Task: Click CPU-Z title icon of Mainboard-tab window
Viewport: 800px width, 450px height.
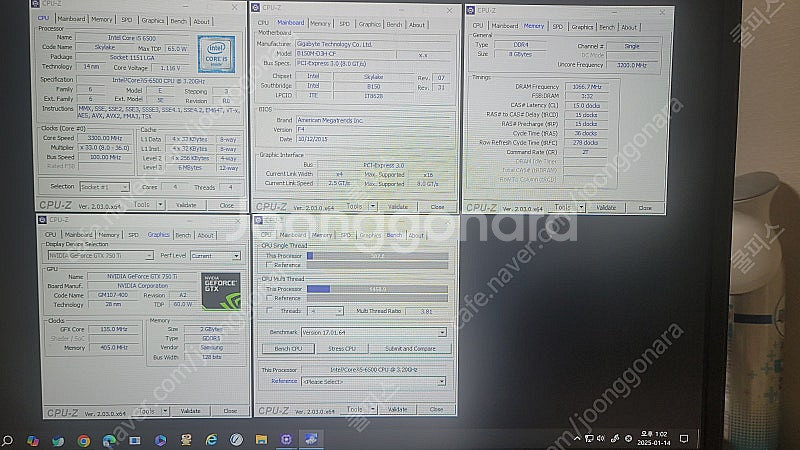Action: tap(256, 8)
